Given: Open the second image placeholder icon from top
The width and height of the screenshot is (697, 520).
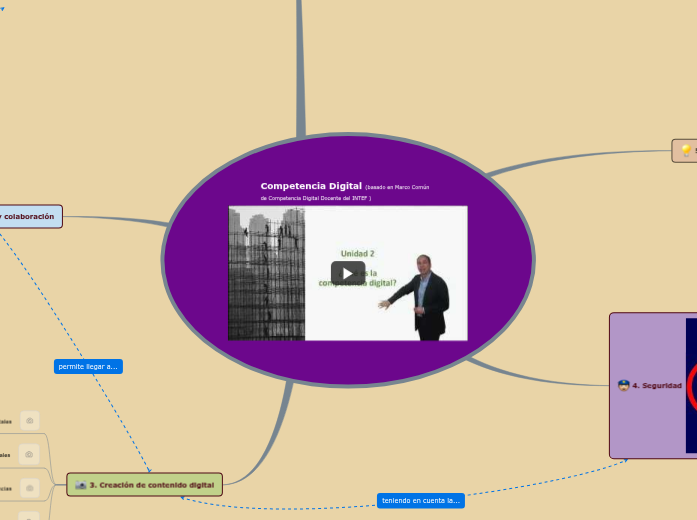Looking at the screenshot, I should (30, 454).
